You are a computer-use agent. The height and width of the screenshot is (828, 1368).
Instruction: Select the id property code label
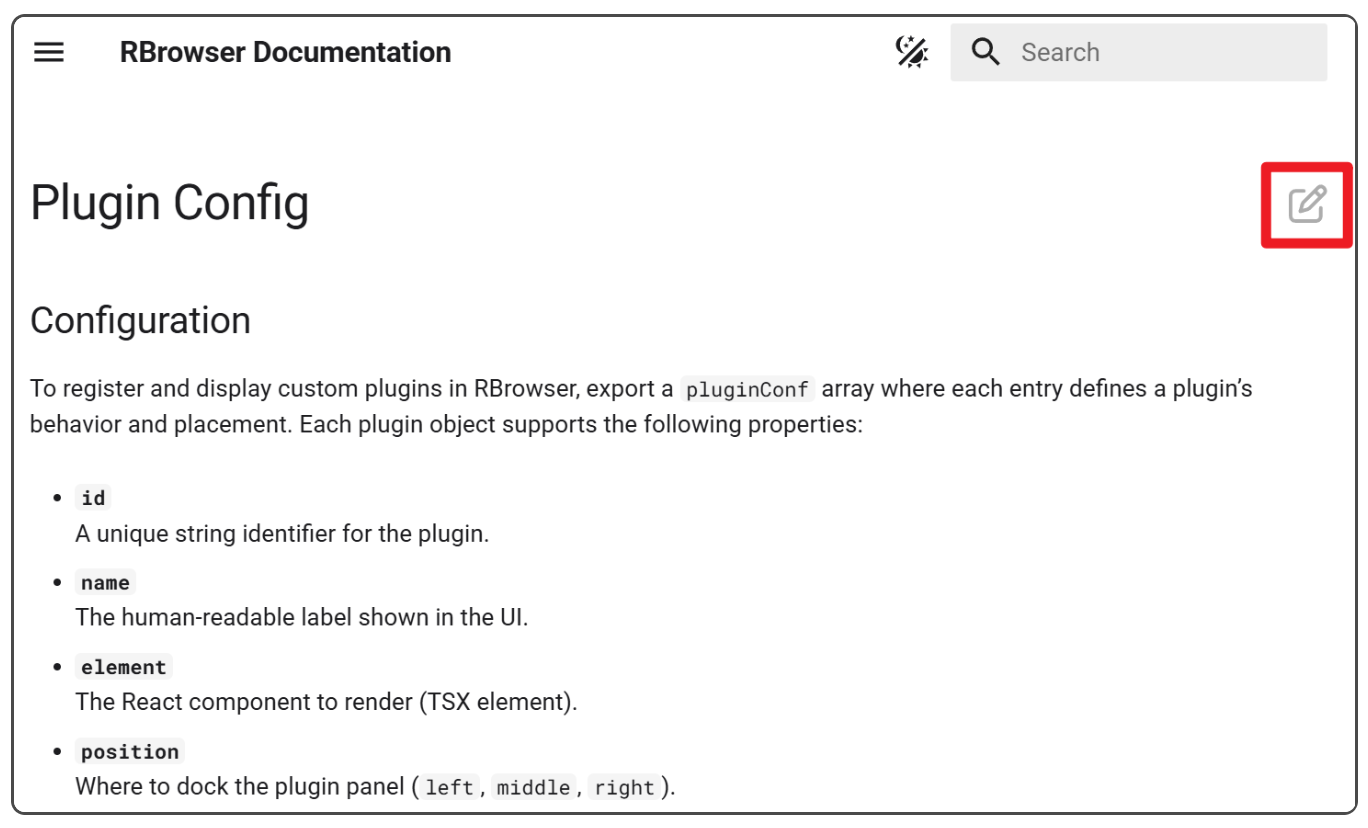93,498
